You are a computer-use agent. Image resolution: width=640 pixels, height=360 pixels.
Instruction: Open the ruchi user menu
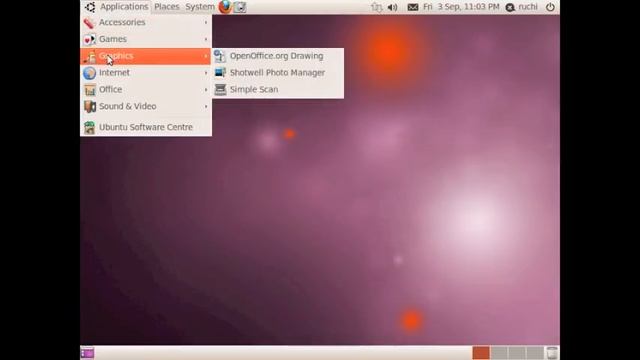pos(522,7)
